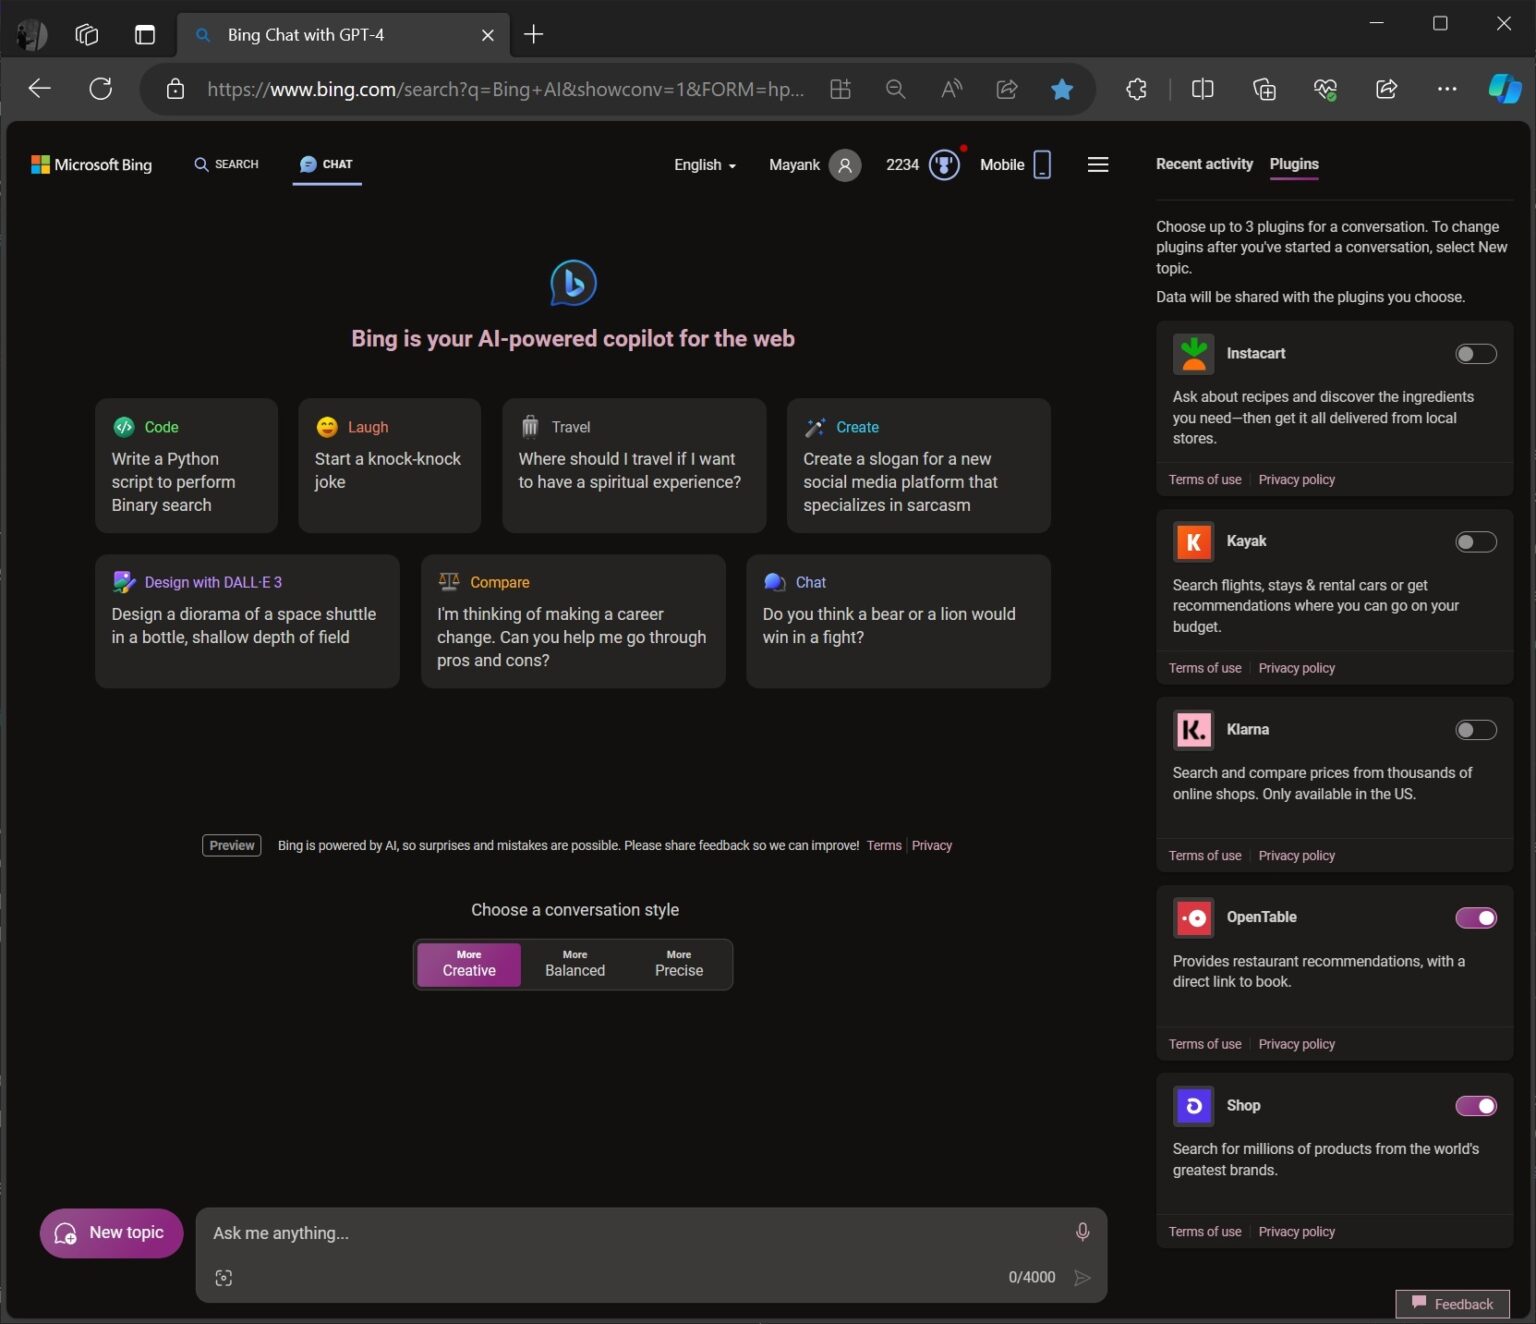The height and width of the screenshot is (1324, 1536).
Task: Click the visual search camera icon in chat input
Action: click(224, 1277)
